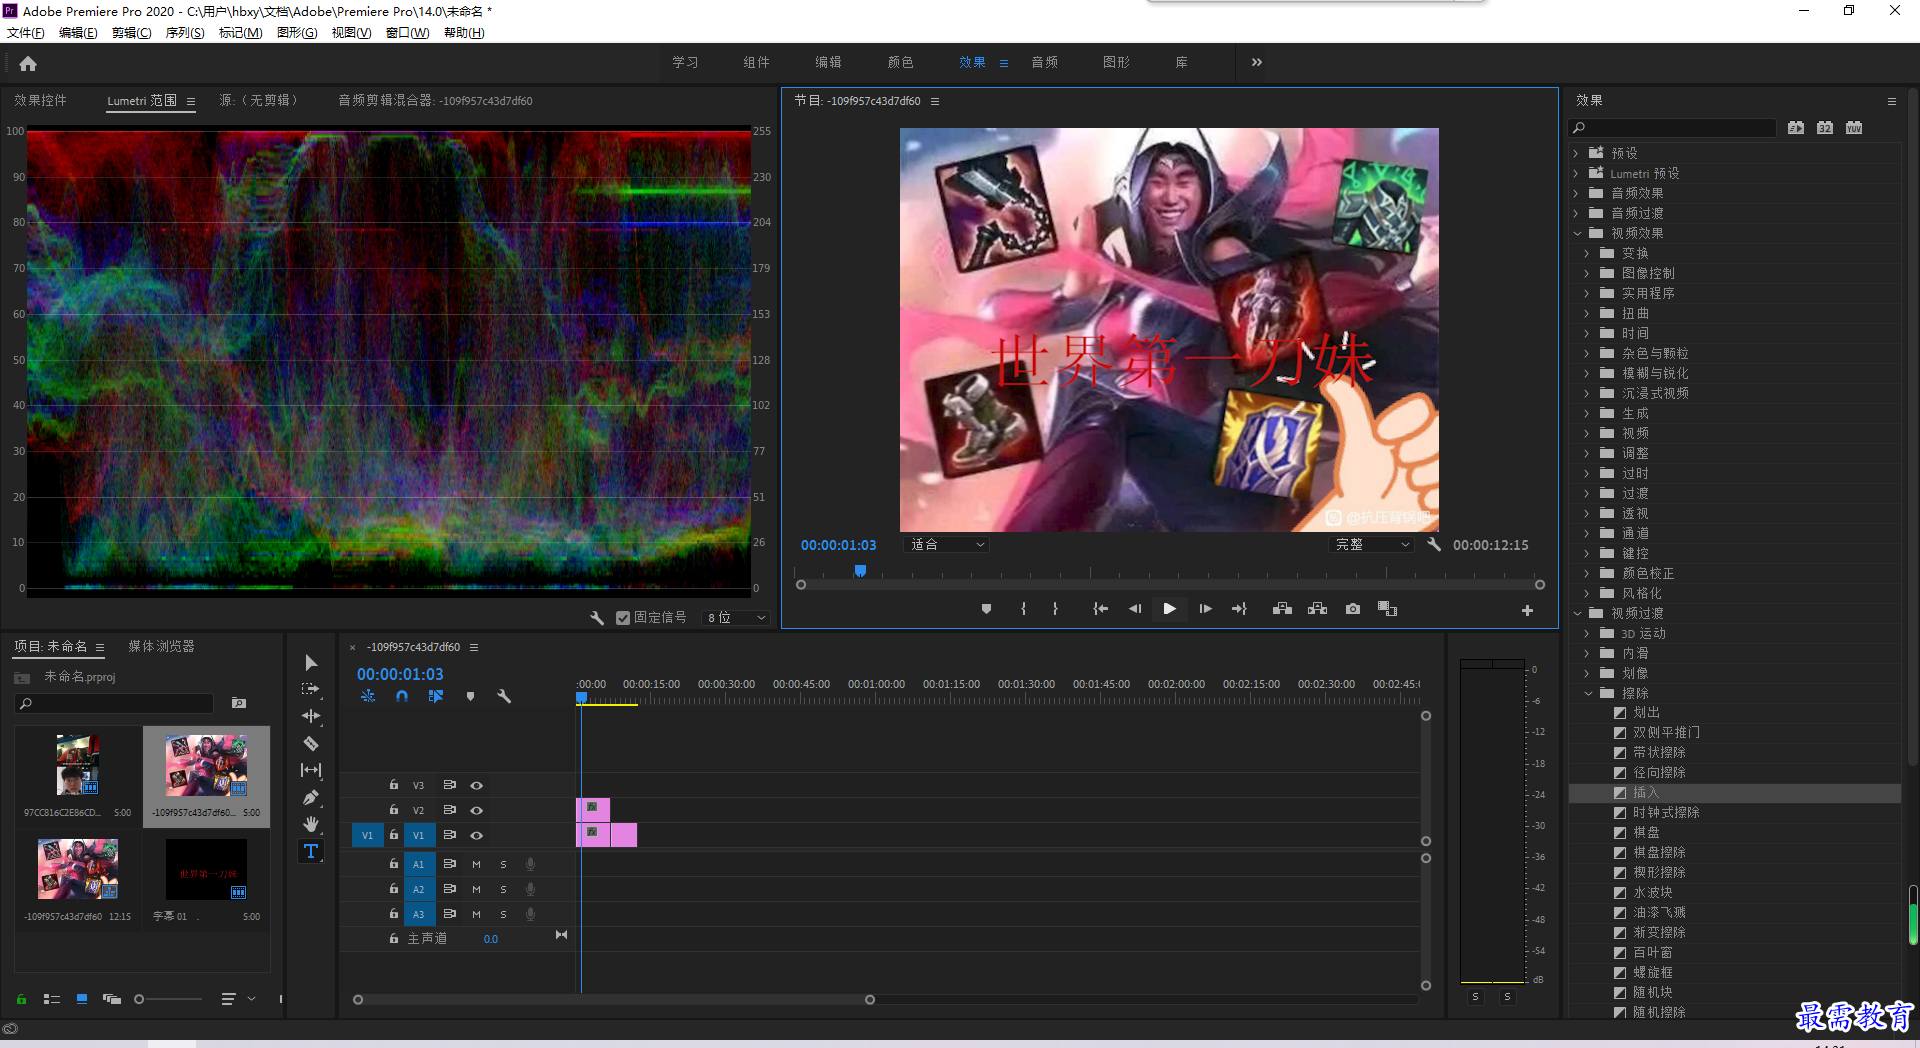Select the Hand tool
The height and width of the screenshot is (1048, 1920).
(311, 824)
